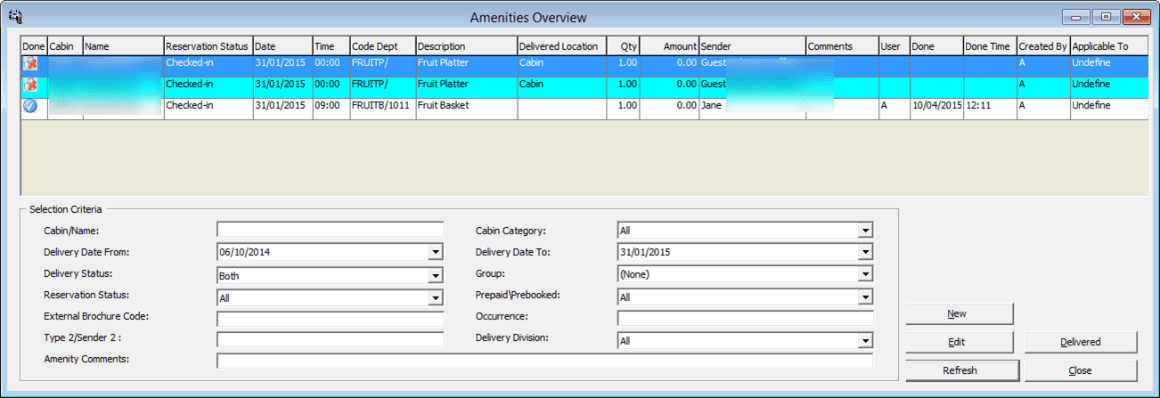Image resolution: width=1160 pixels, height=398 pixels.
Task: Click the Comments column header
Action: [x=842, y=46]
